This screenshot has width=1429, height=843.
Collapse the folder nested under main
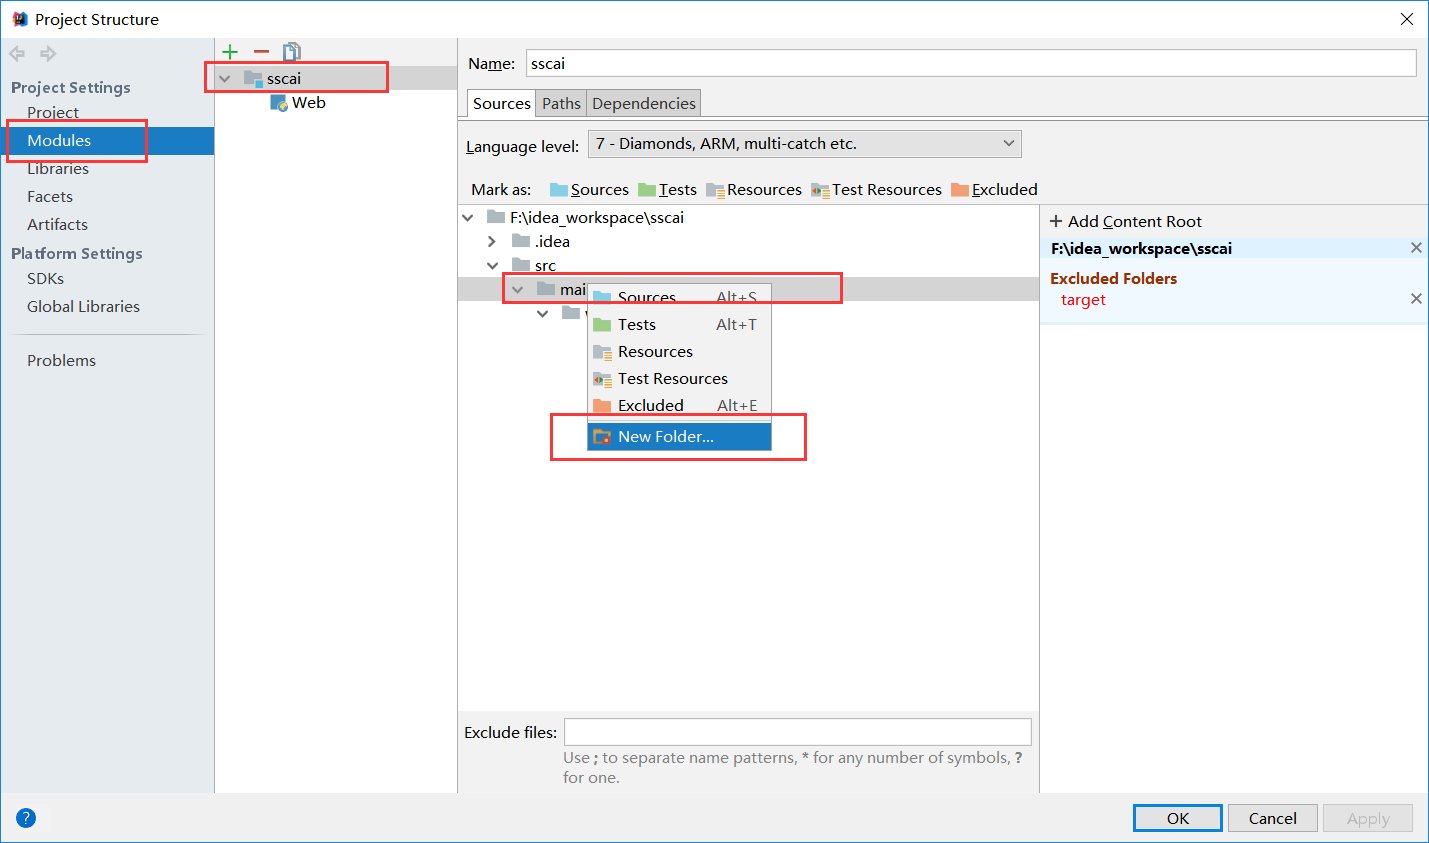coord(542,313)
